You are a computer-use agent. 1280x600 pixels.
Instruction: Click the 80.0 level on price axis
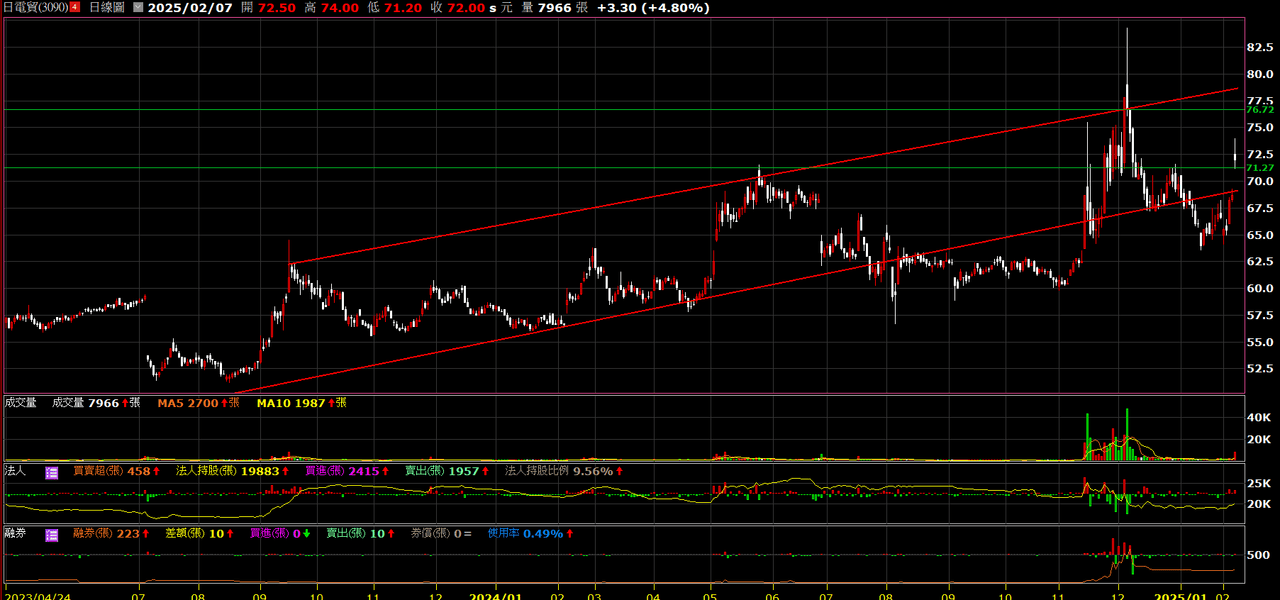pos(1259,74)
